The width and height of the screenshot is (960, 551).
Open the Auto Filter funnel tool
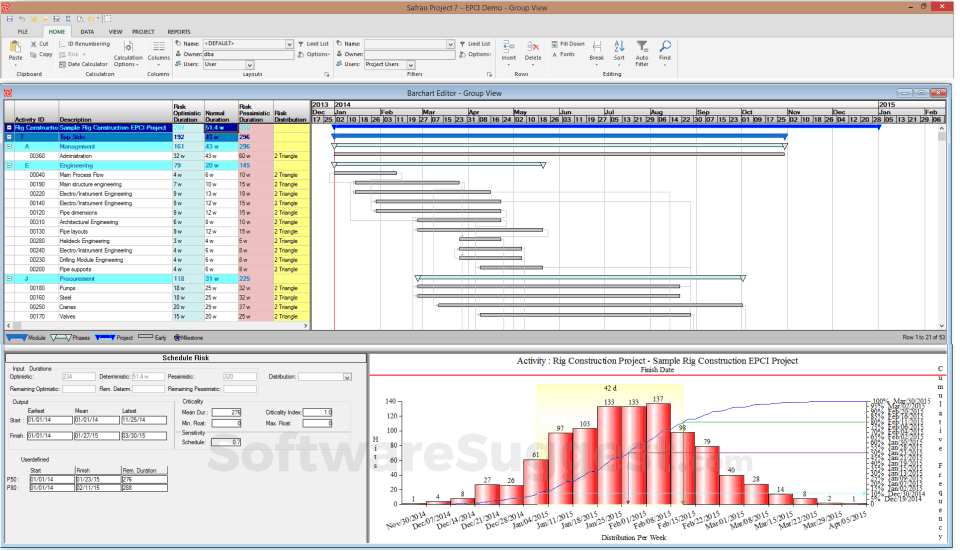(642, 47)
